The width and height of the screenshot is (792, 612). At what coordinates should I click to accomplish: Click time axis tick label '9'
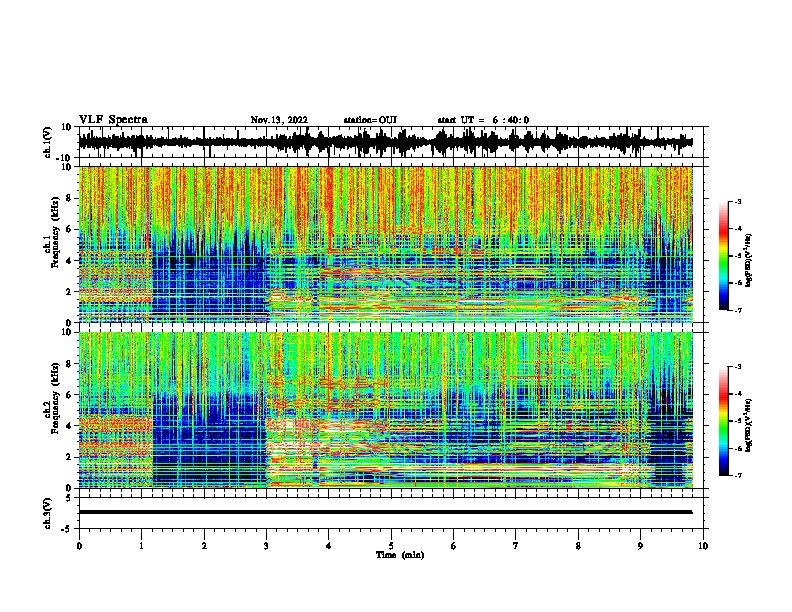[x=640, y=546]
